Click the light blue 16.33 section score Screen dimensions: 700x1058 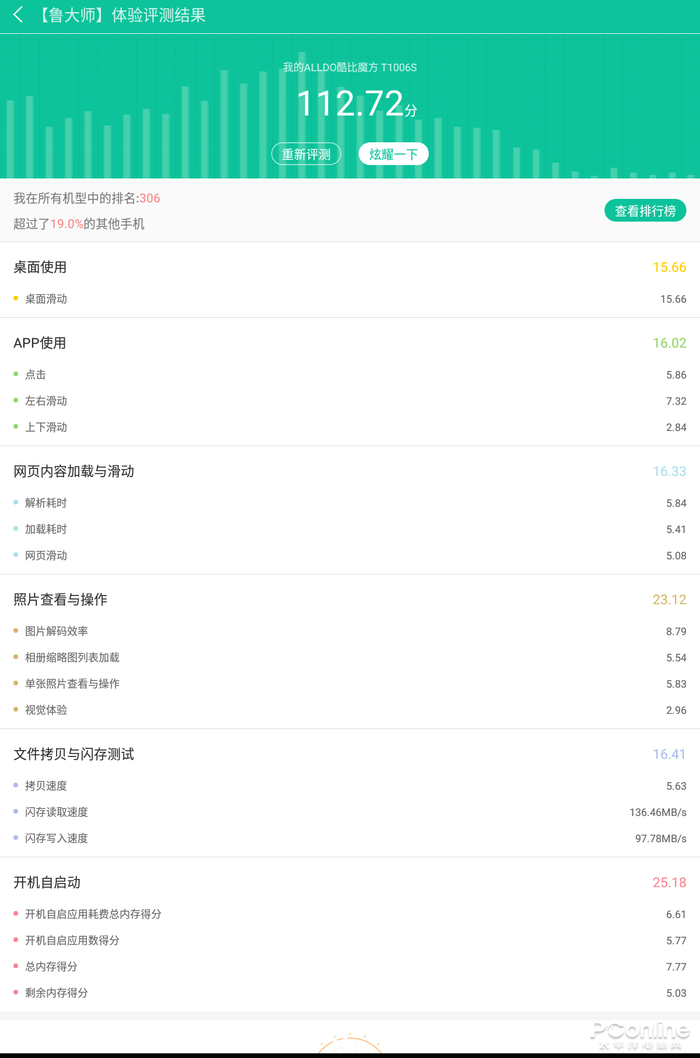(669, 471)
